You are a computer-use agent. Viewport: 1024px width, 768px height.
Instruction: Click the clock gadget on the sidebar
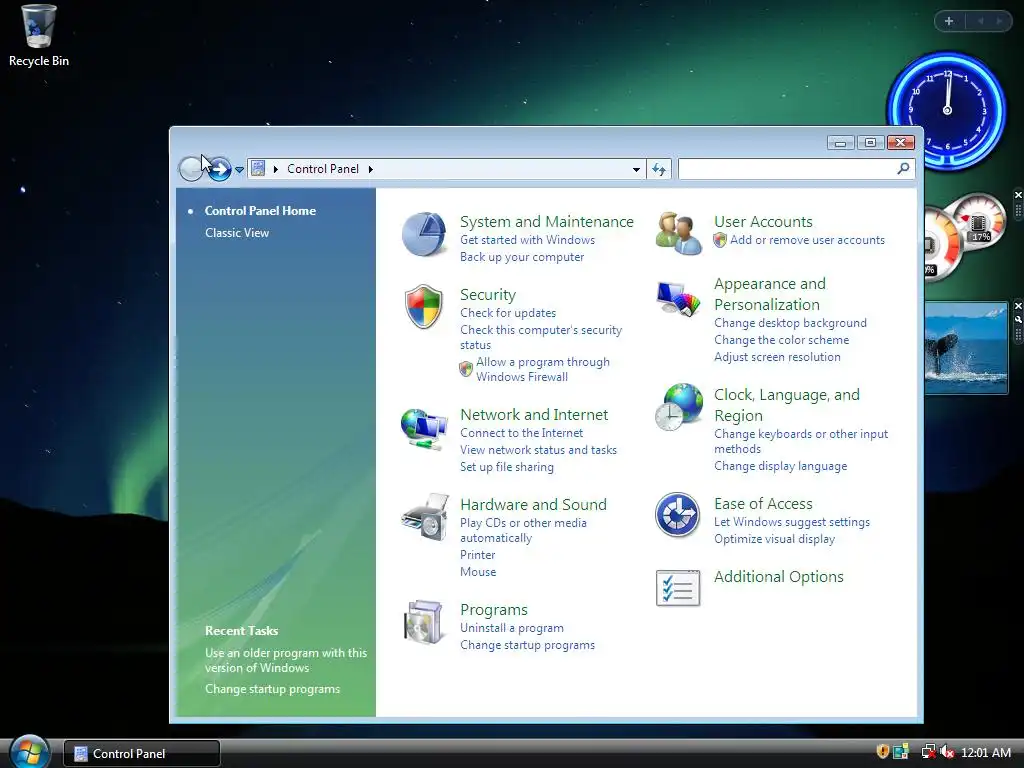(947, 110)
